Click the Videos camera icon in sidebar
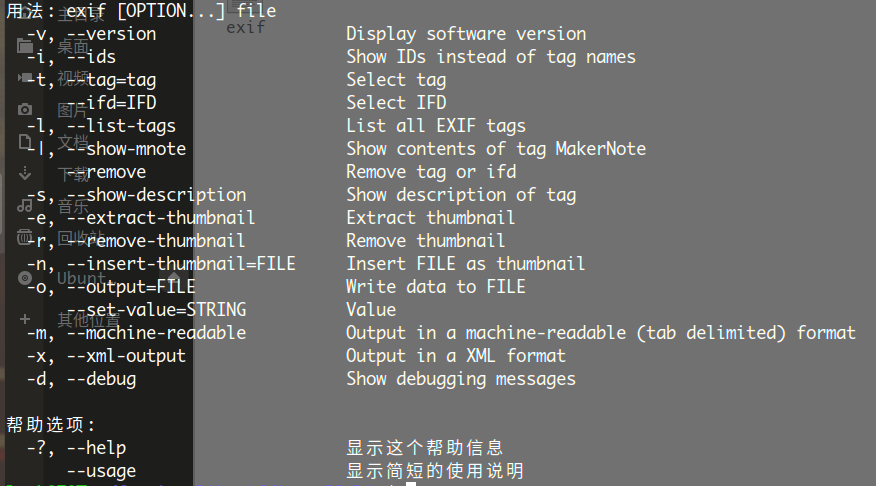 pos(25,78)
